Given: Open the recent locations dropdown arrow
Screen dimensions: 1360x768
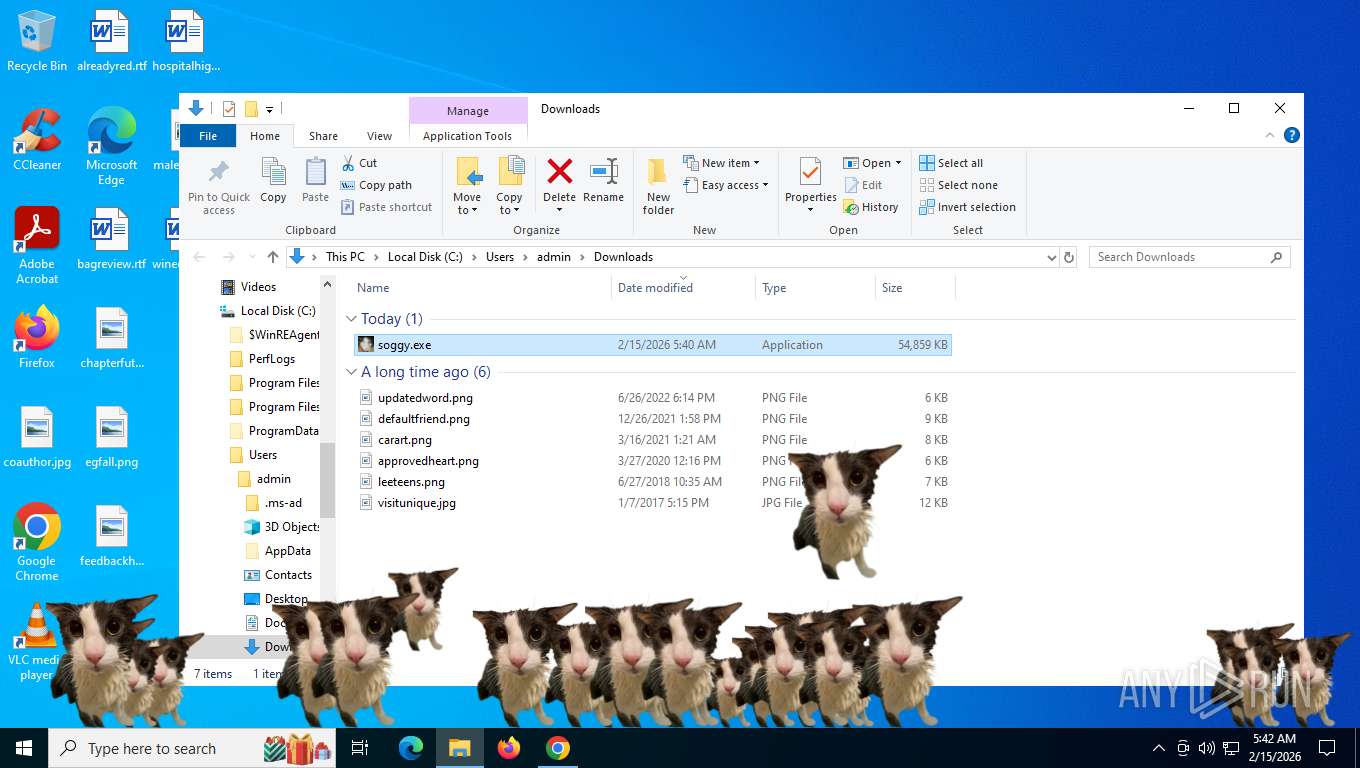Looking at the screenshot, I should (x=250, y=257).
